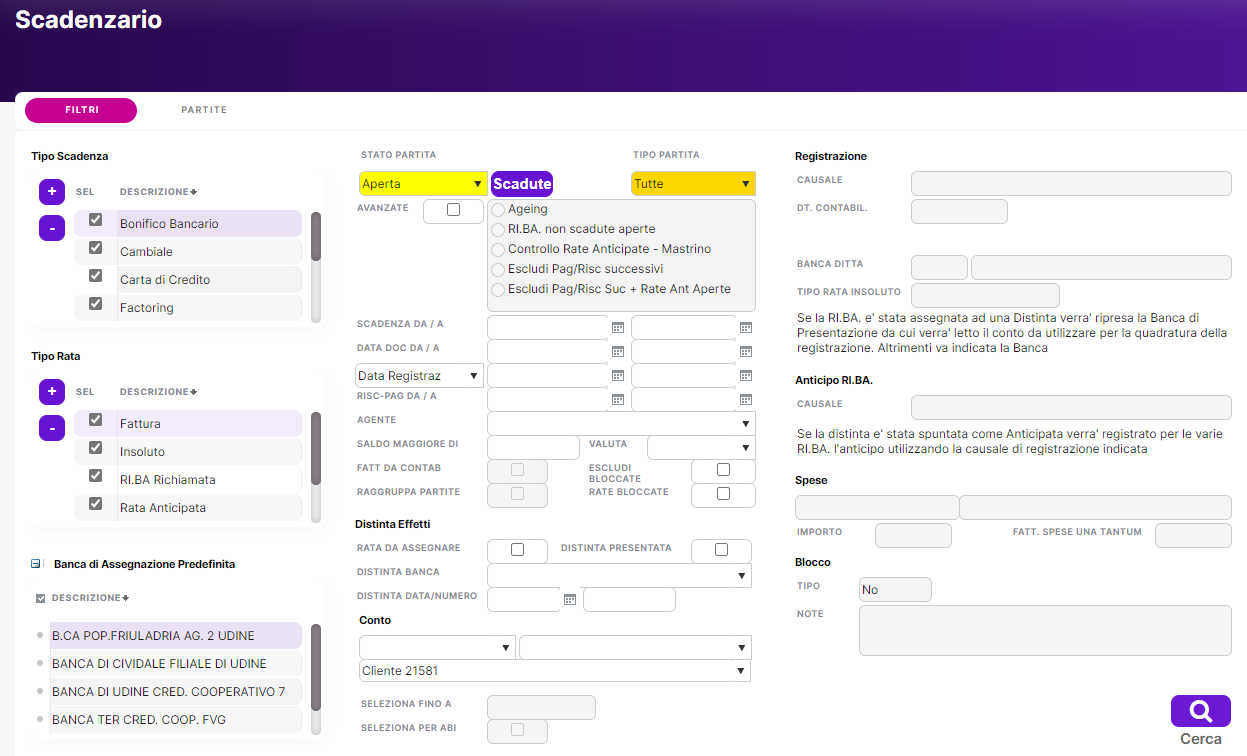Viewport: 1247px width, 756px height.
Task: Open calendar for Data Doc DA date
Action: pyautogui.click(x=618, y=351)
